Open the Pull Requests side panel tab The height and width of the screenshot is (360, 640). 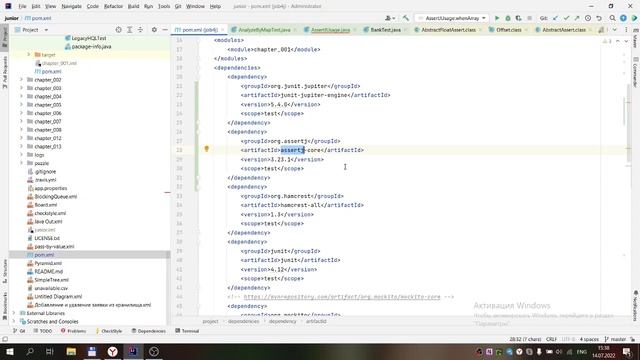(4, 73)
